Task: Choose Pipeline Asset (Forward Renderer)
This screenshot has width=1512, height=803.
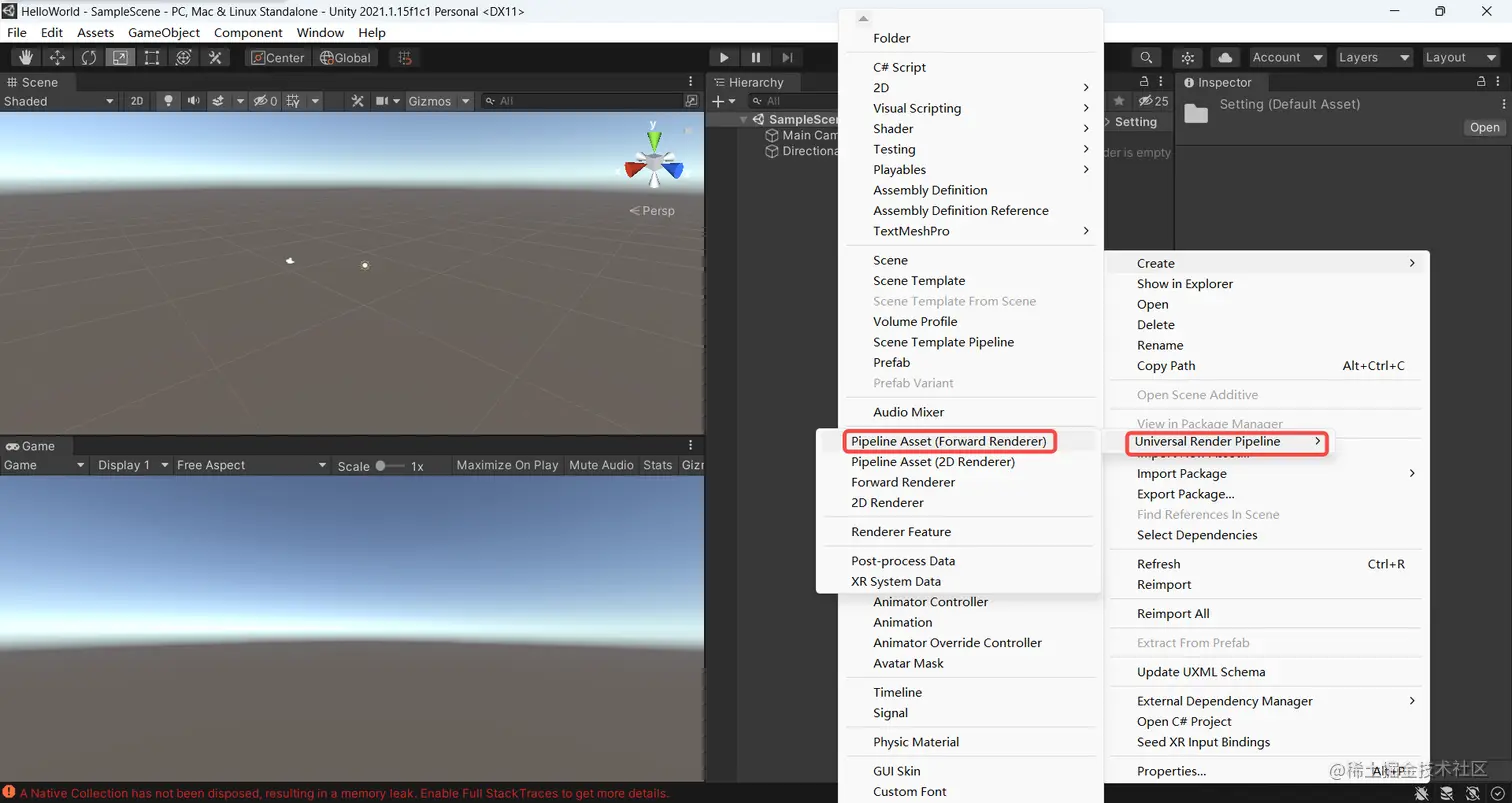Action: pos(949,441)
